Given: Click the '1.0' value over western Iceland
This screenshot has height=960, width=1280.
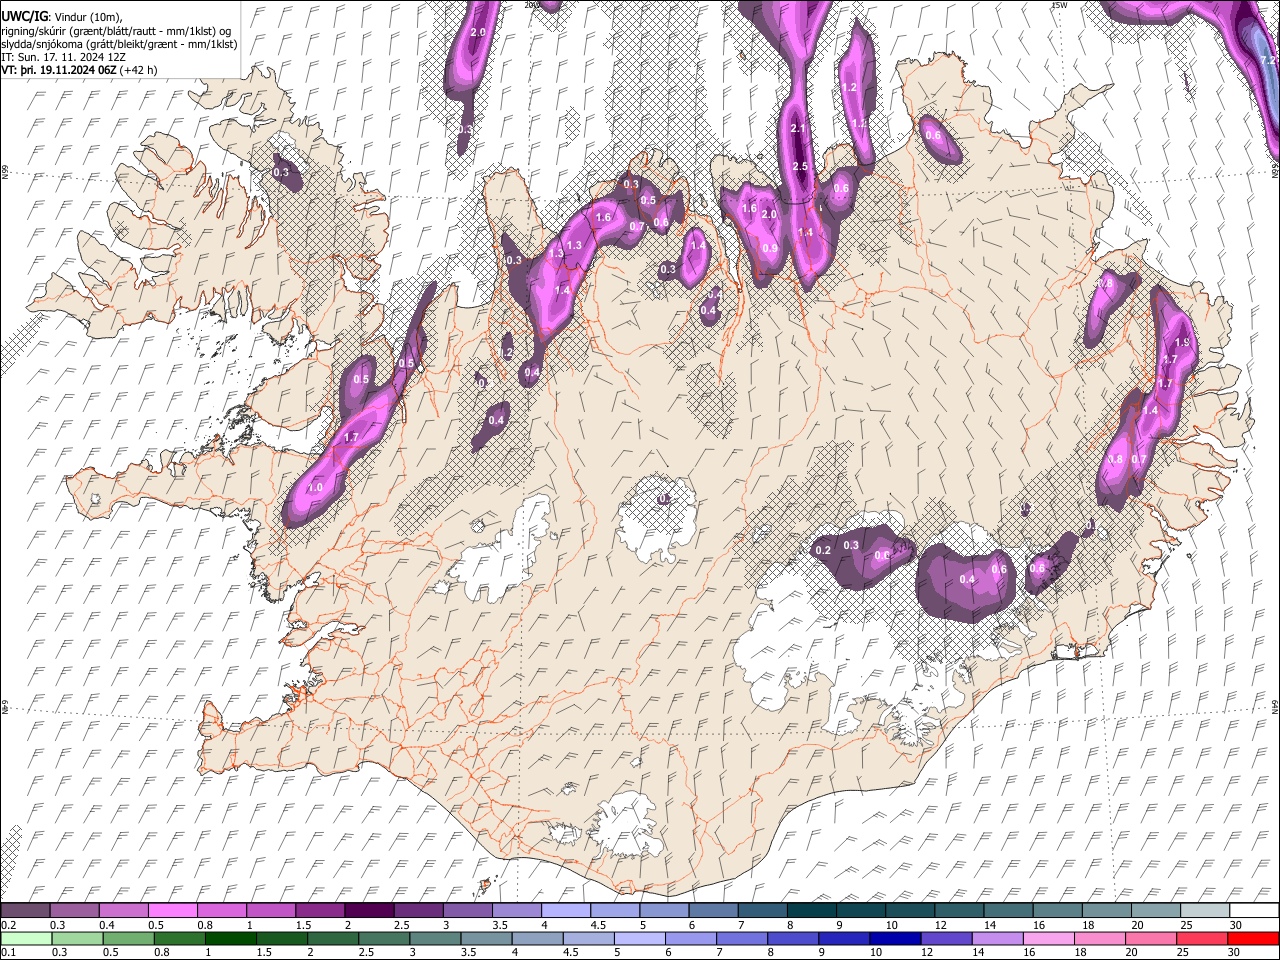Looking at the screenshot, I should click(x=315, y=487).
